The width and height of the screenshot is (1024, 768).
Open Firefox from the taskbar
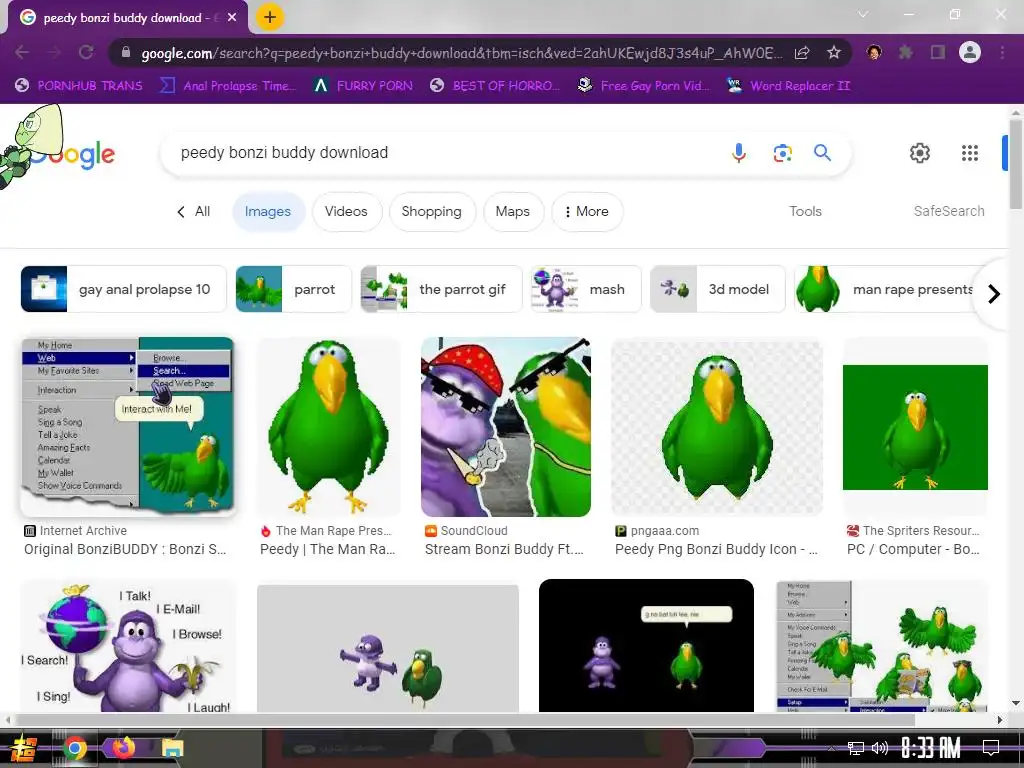point(123,748)
